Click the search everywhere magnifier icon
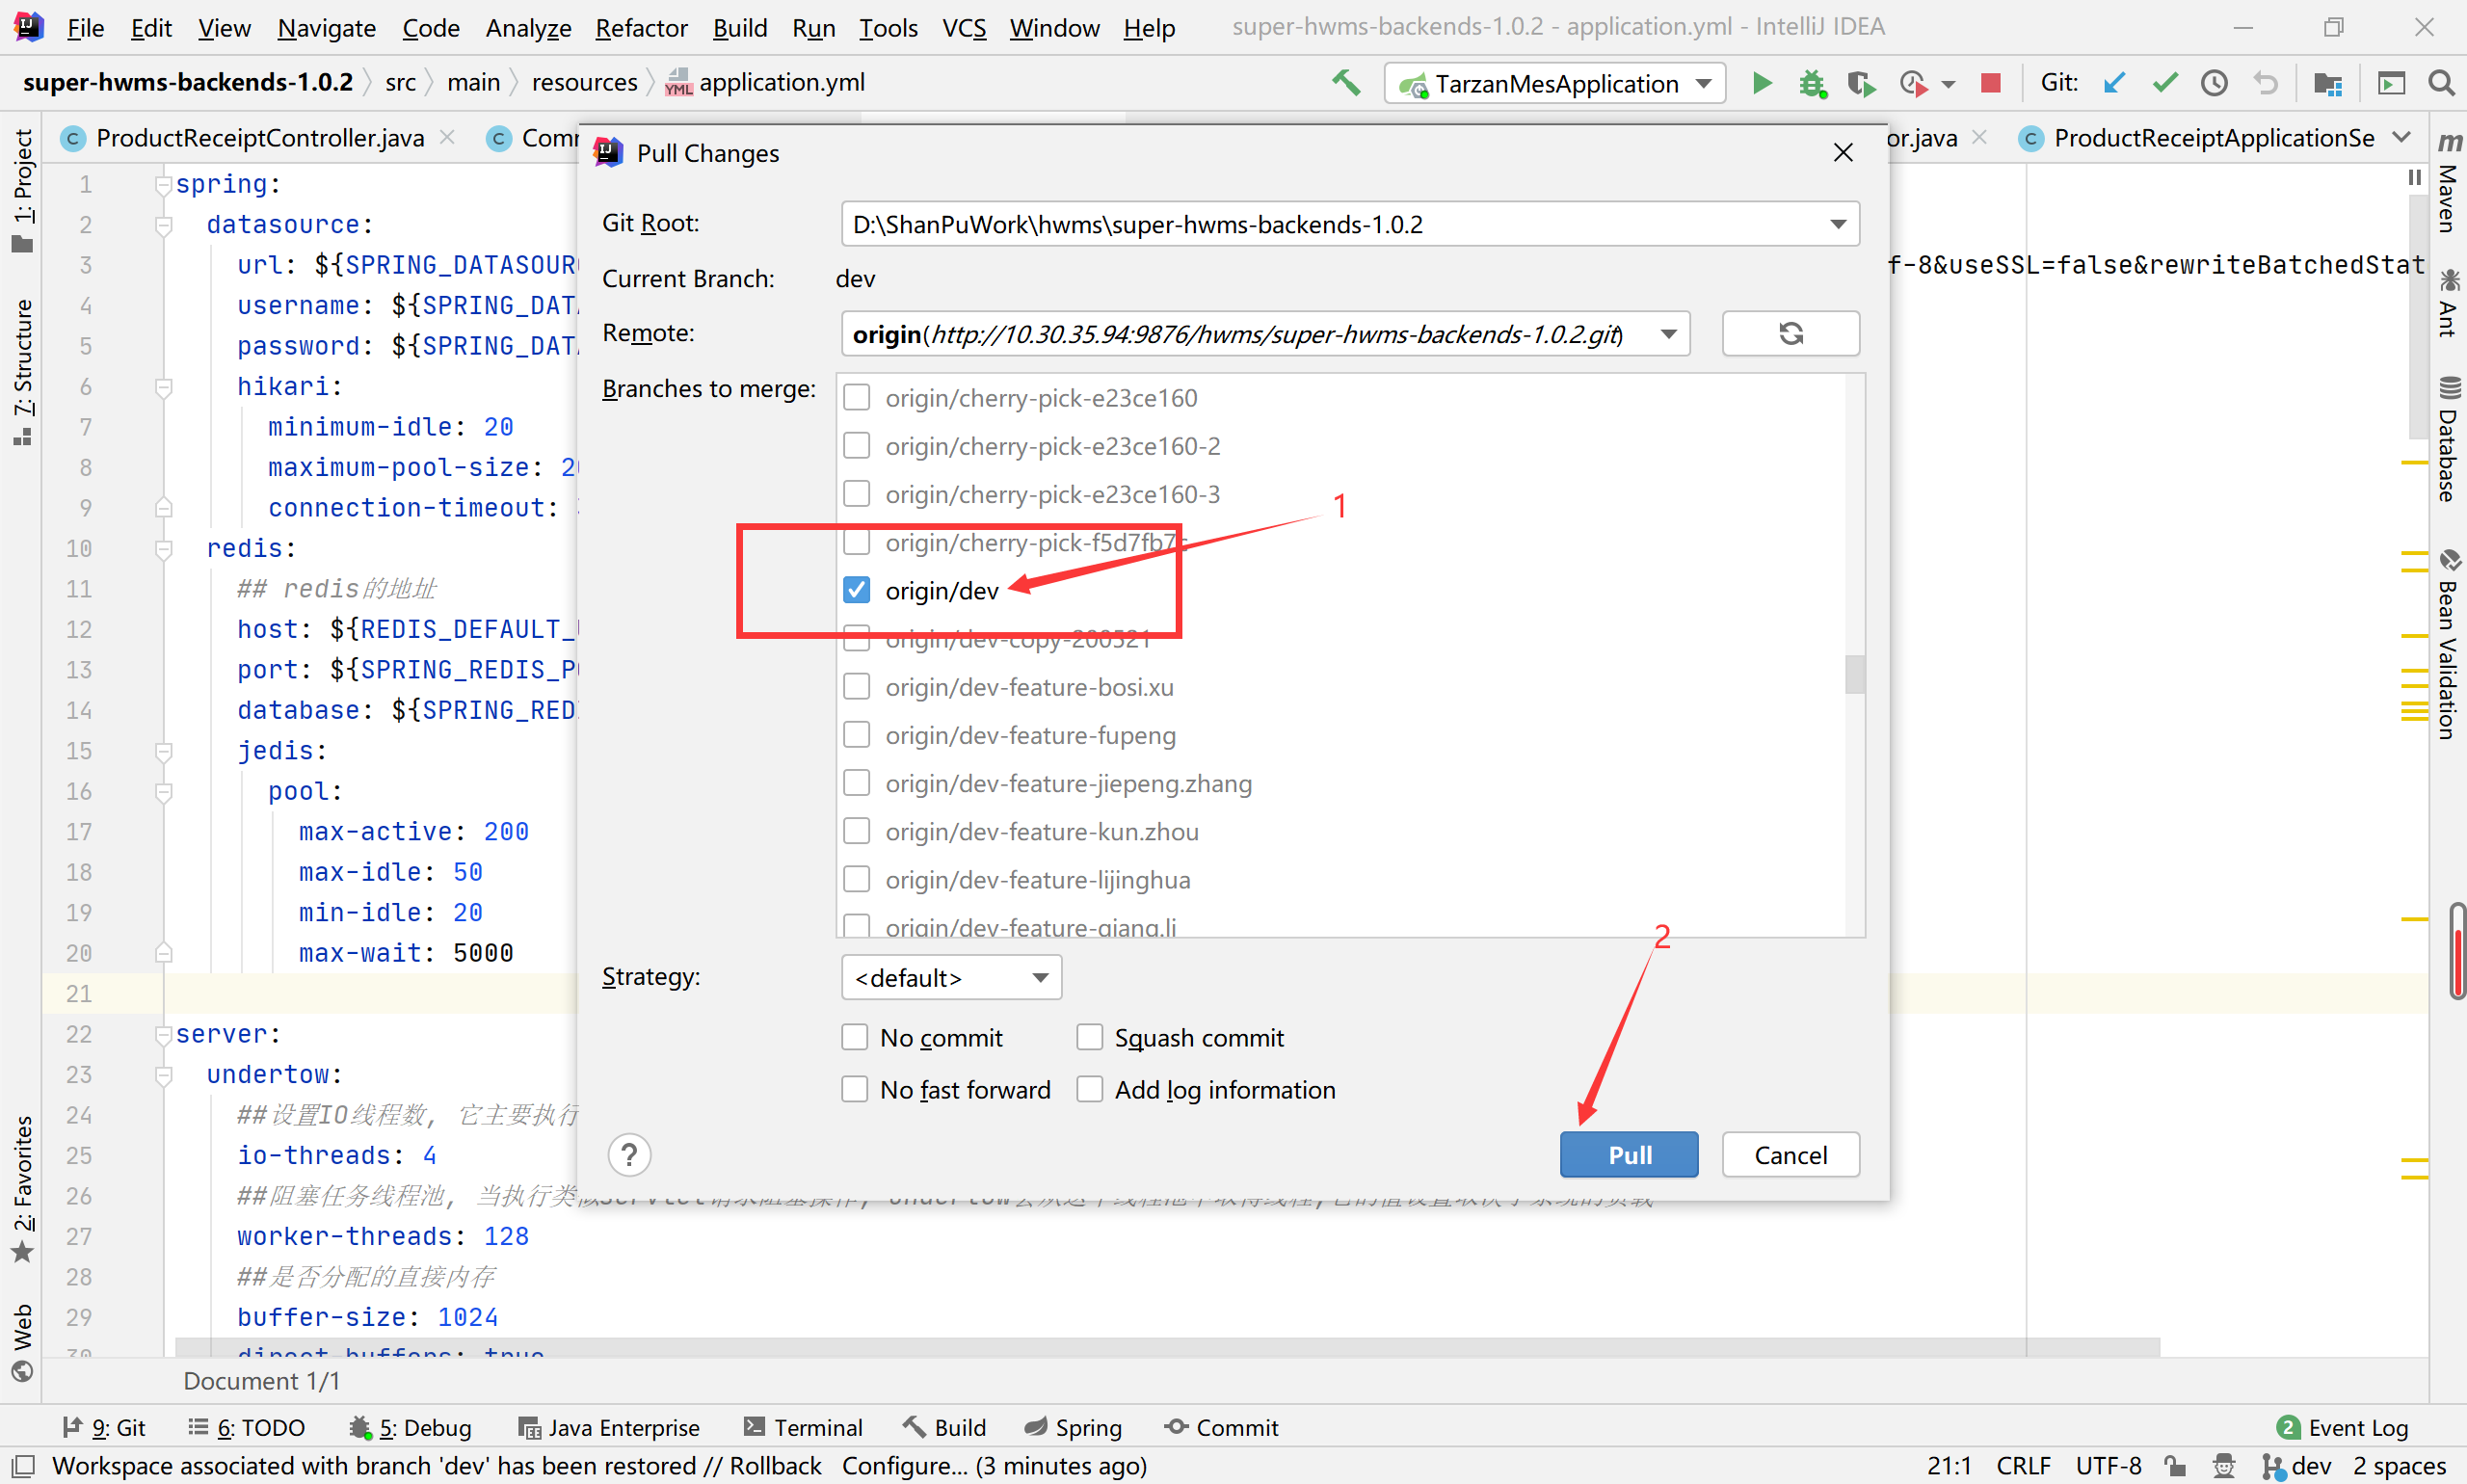 point(2441,83)
